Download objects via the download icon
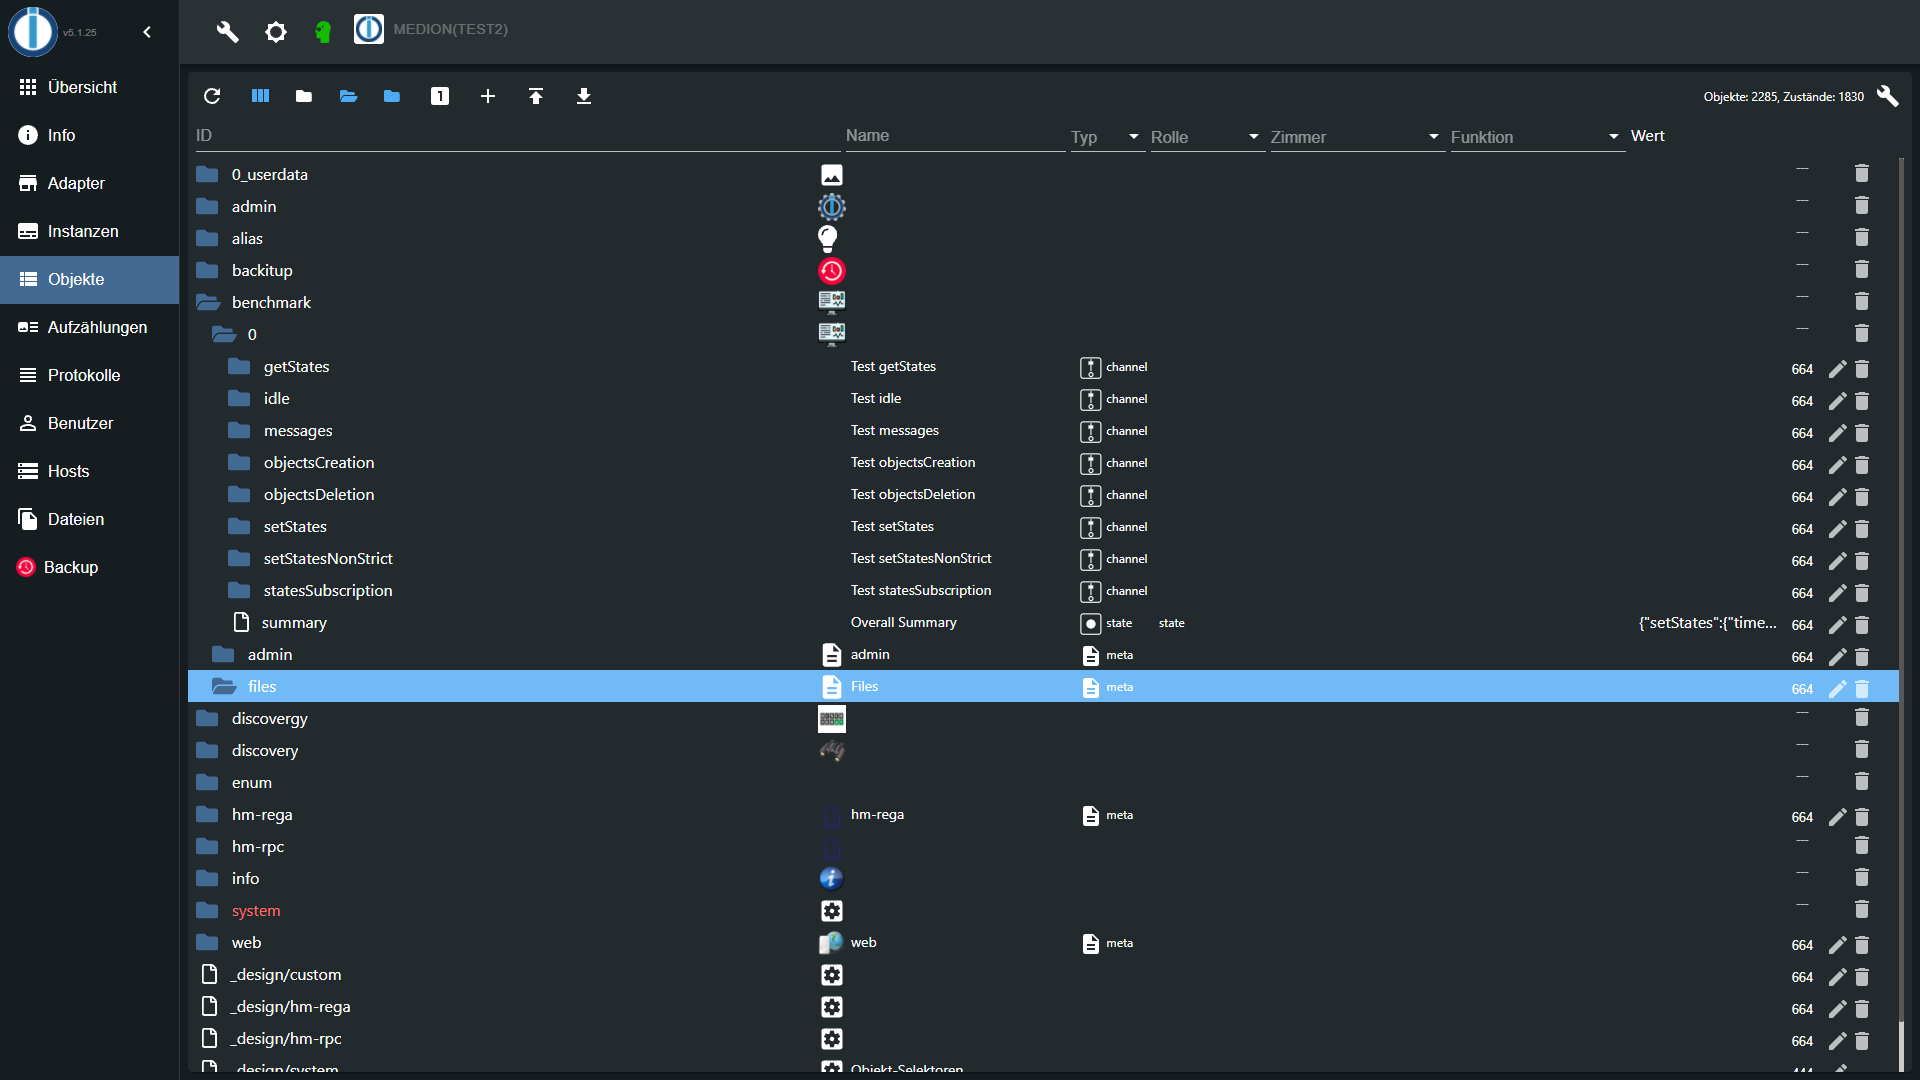Screen dimensions: 1920x1080 584,96
